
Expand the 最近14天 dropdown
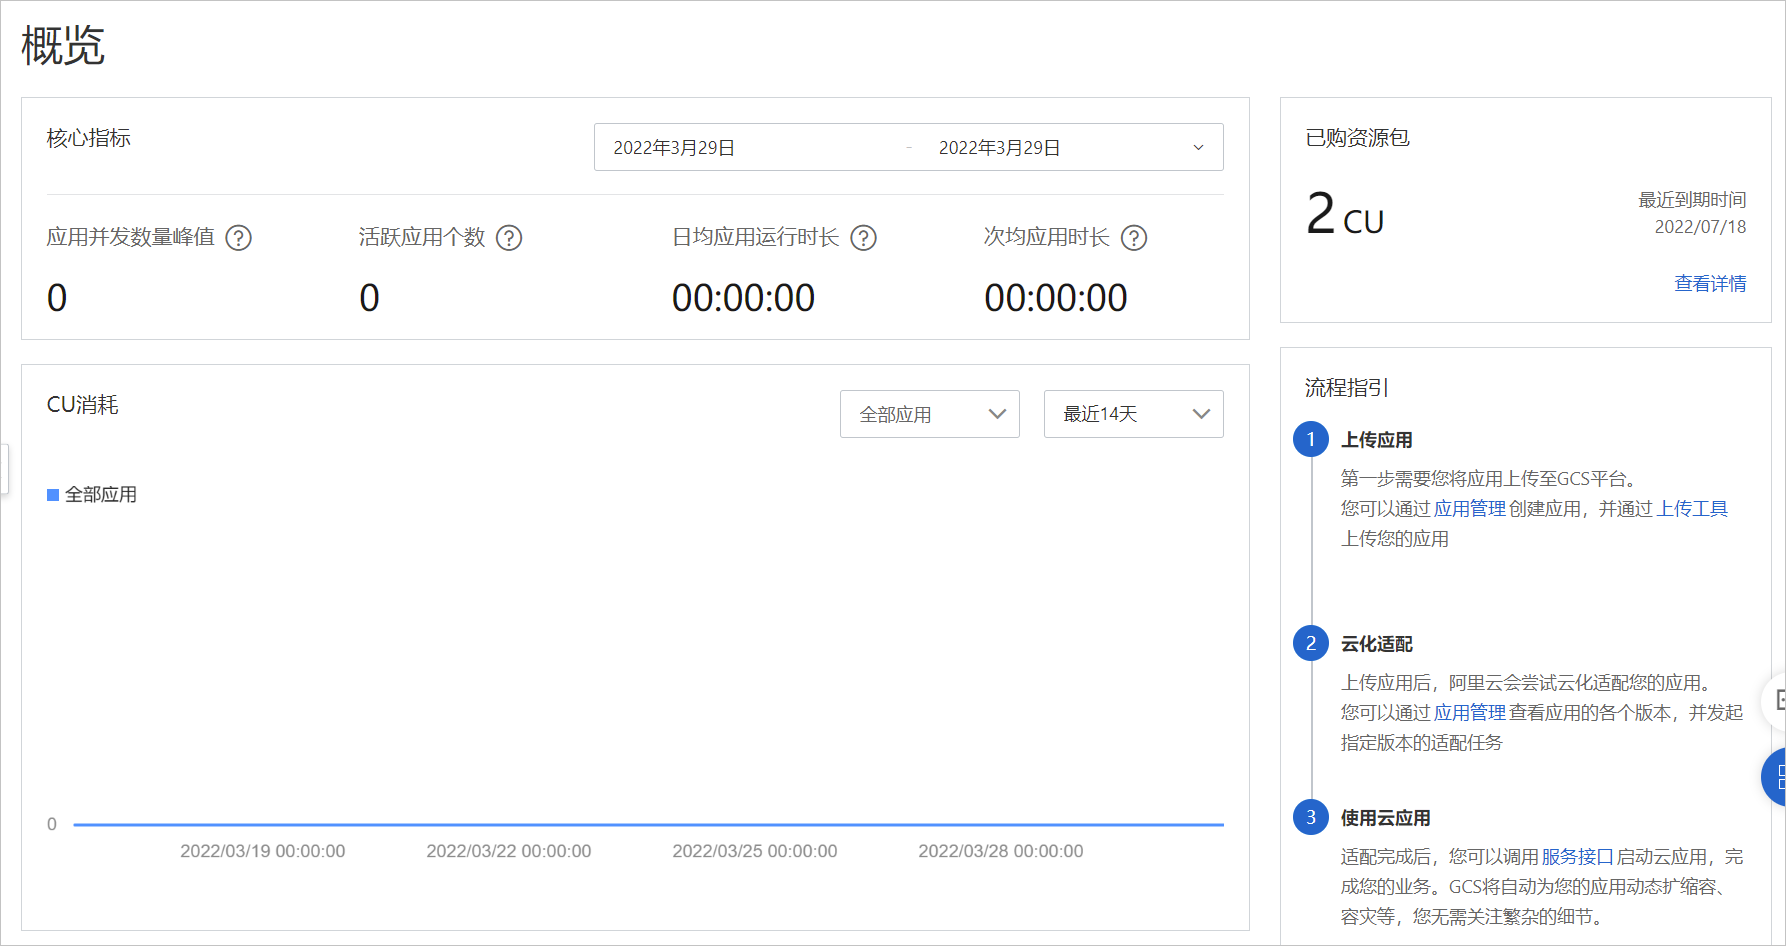click(1134, 414)
